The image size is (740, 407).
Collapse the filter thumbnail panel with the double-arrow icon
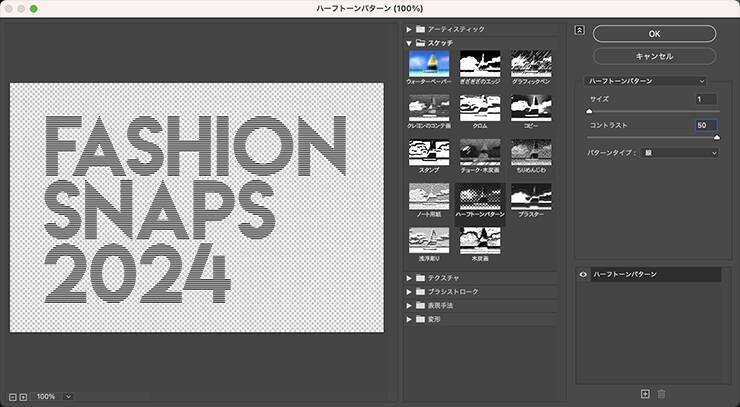[x=579, y=30]
